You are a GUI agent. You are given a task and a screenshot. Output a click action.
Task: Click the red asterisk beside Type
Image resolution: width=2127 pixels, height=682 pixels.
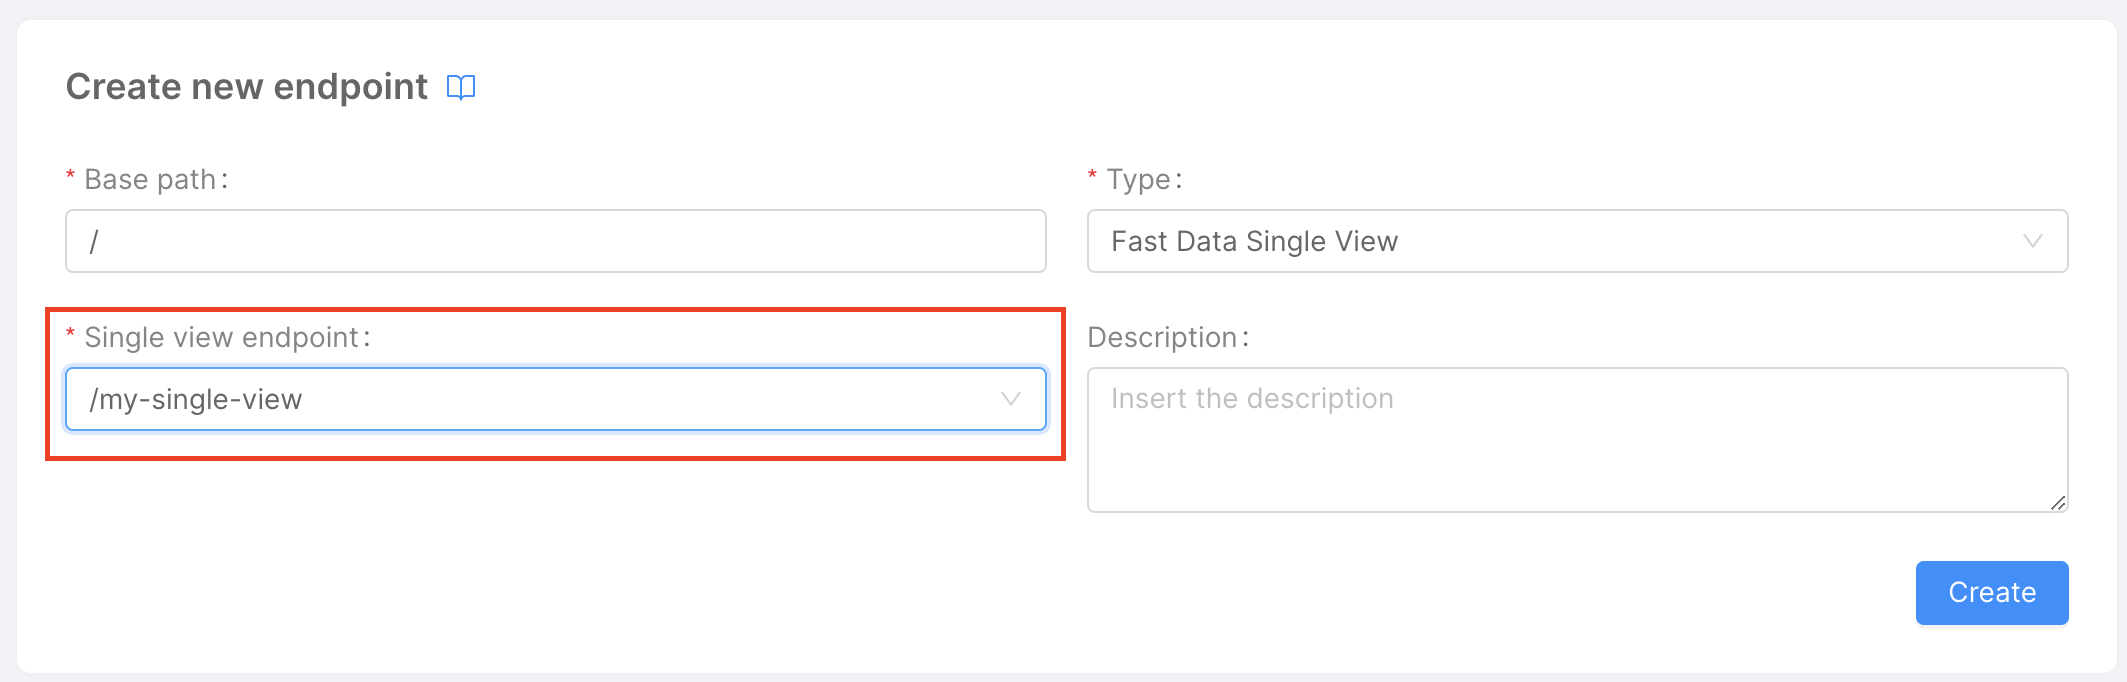pos(1091,177)
